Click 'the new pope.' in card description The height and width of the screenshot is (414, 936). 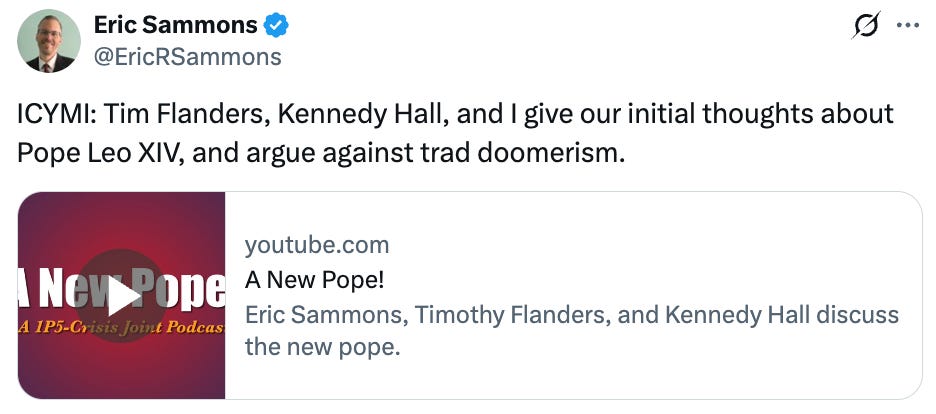click(322, 347)
